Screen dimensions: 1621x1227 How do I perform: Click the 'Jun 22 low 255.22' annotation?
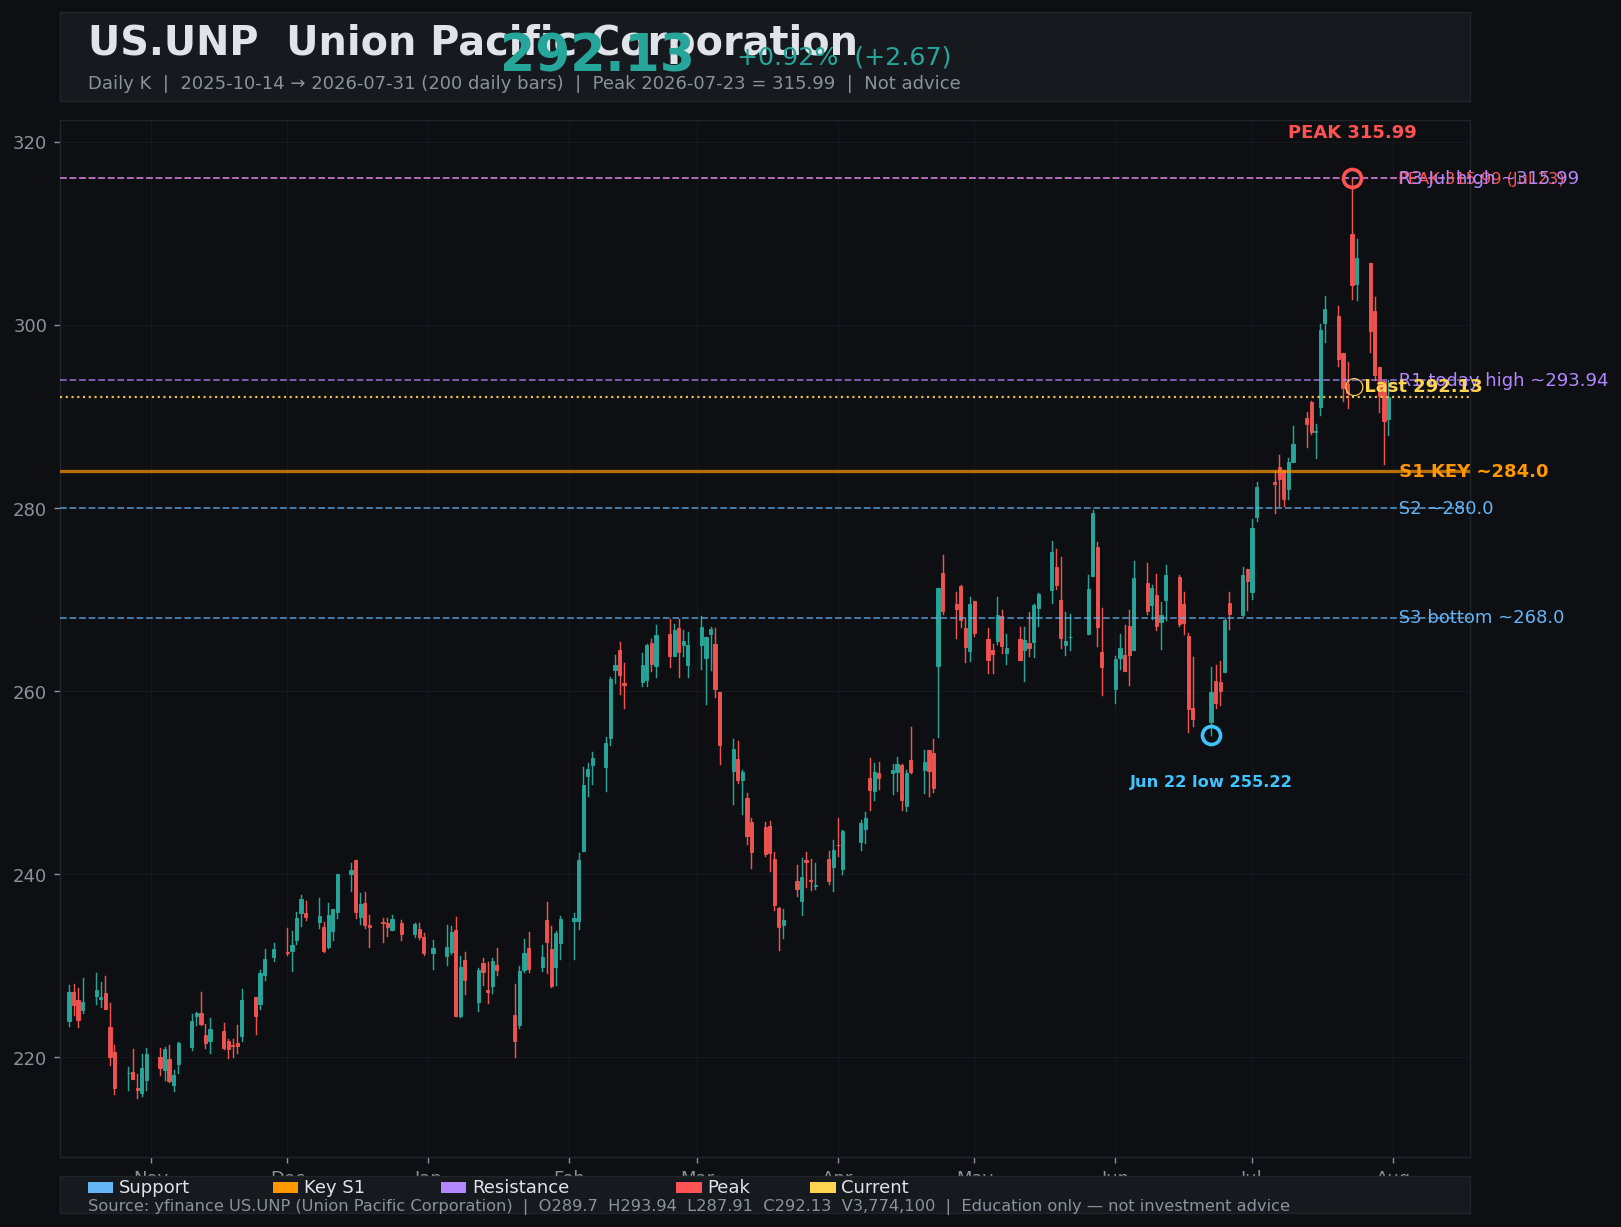tap(1211, 782)
